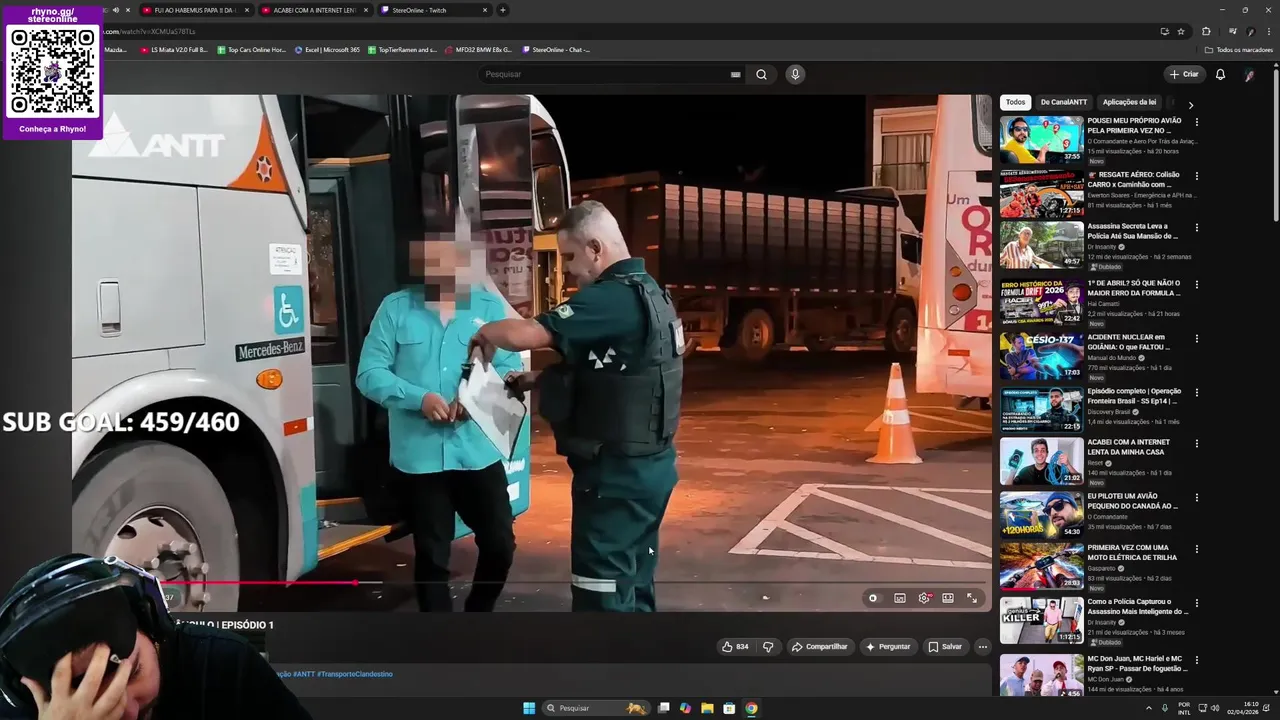Start voice search with the microphone icon
This screenshot has width=1280, height=720.
point(795,74)
